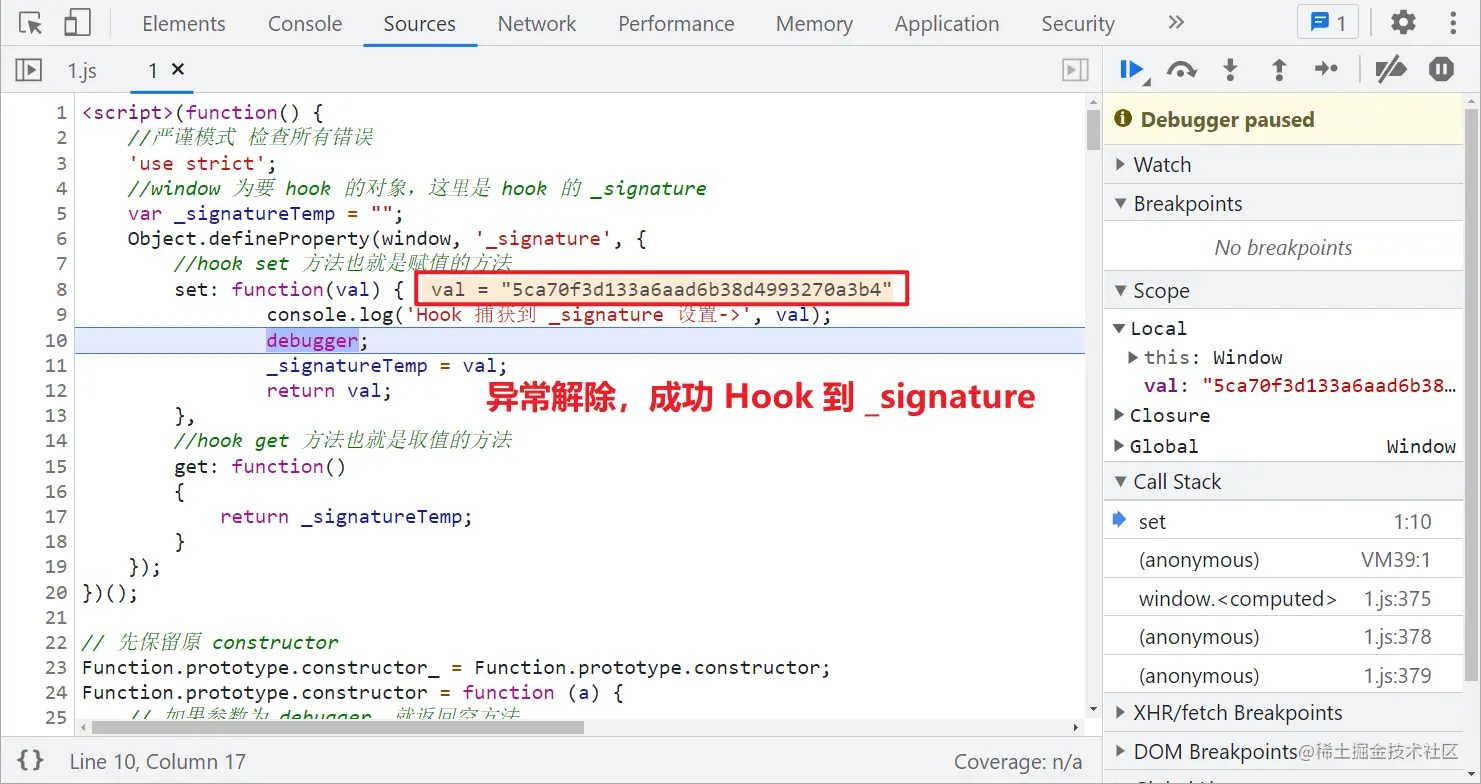Open the Network panel

(537, 24)
